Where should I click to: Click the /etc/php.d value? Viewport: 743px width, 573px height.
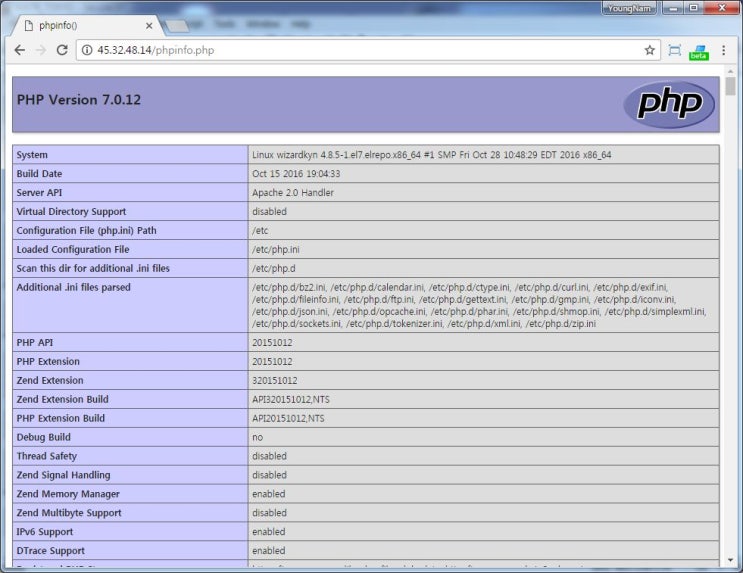coord(273,268)
